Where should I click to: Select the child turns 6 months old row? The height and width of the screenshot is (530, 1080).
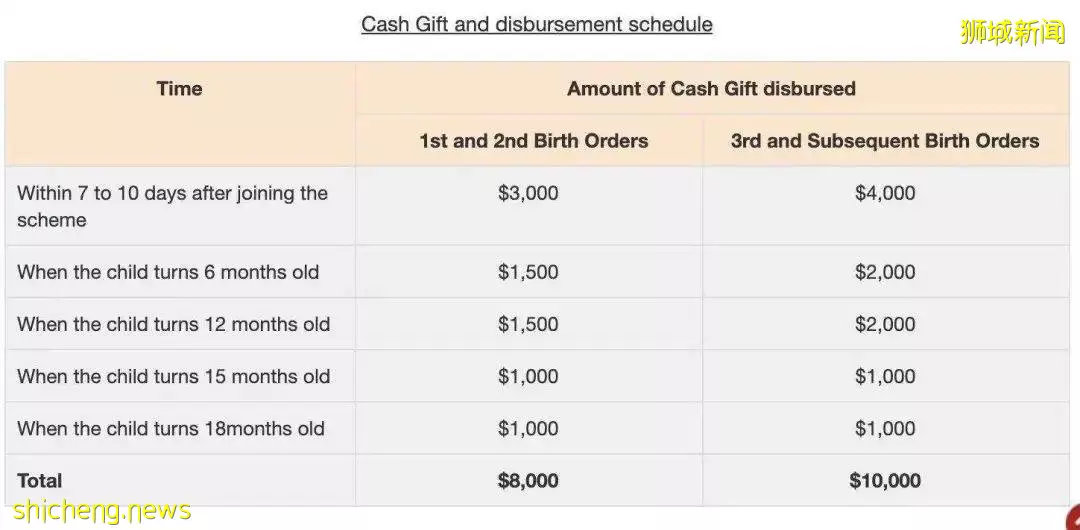(x=537, y=272)
